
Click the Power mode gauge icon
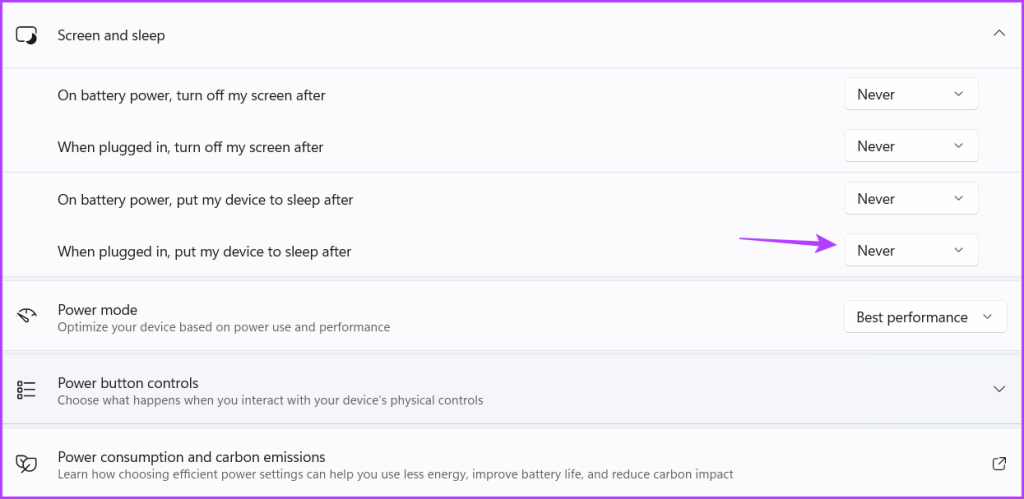[x=26, y=317]
